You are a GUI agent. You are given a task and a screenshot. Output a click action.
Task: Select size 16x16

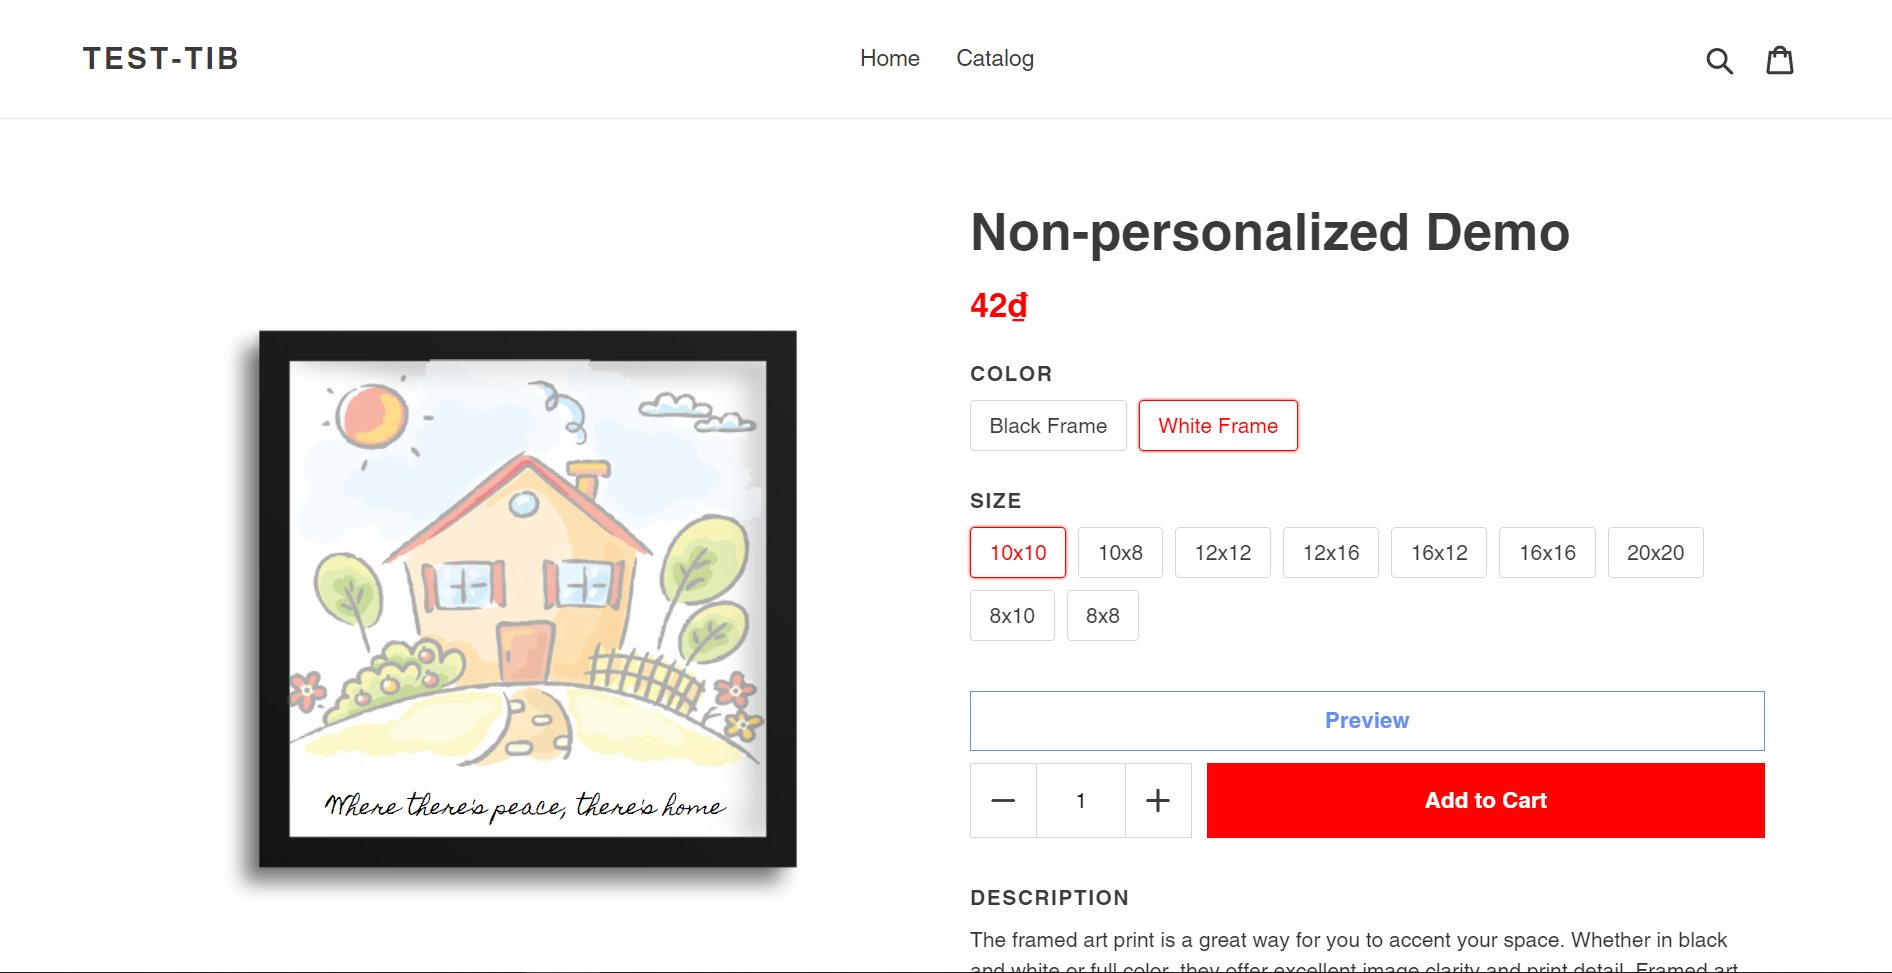point(1547,553)
